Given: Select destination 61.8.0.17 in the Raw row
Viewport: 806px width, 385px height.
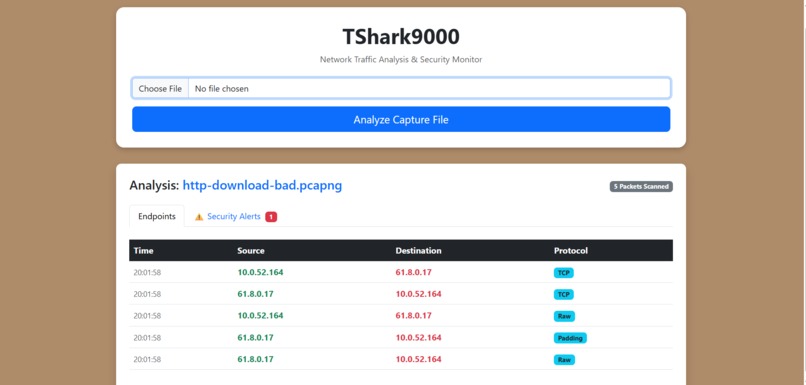Looking at the screenshot, I should click(x=413, y=316).
